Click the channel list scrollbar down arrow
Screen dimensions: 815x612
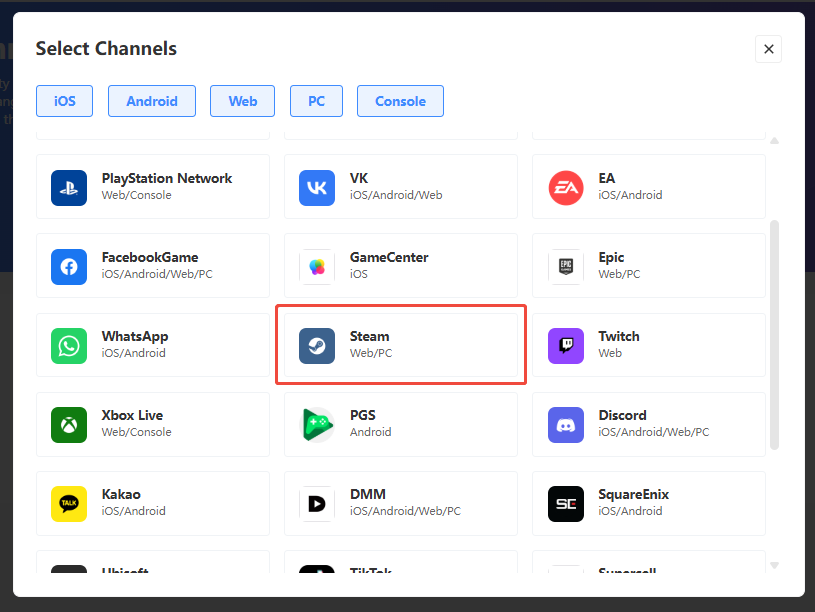tap(774, 565)
